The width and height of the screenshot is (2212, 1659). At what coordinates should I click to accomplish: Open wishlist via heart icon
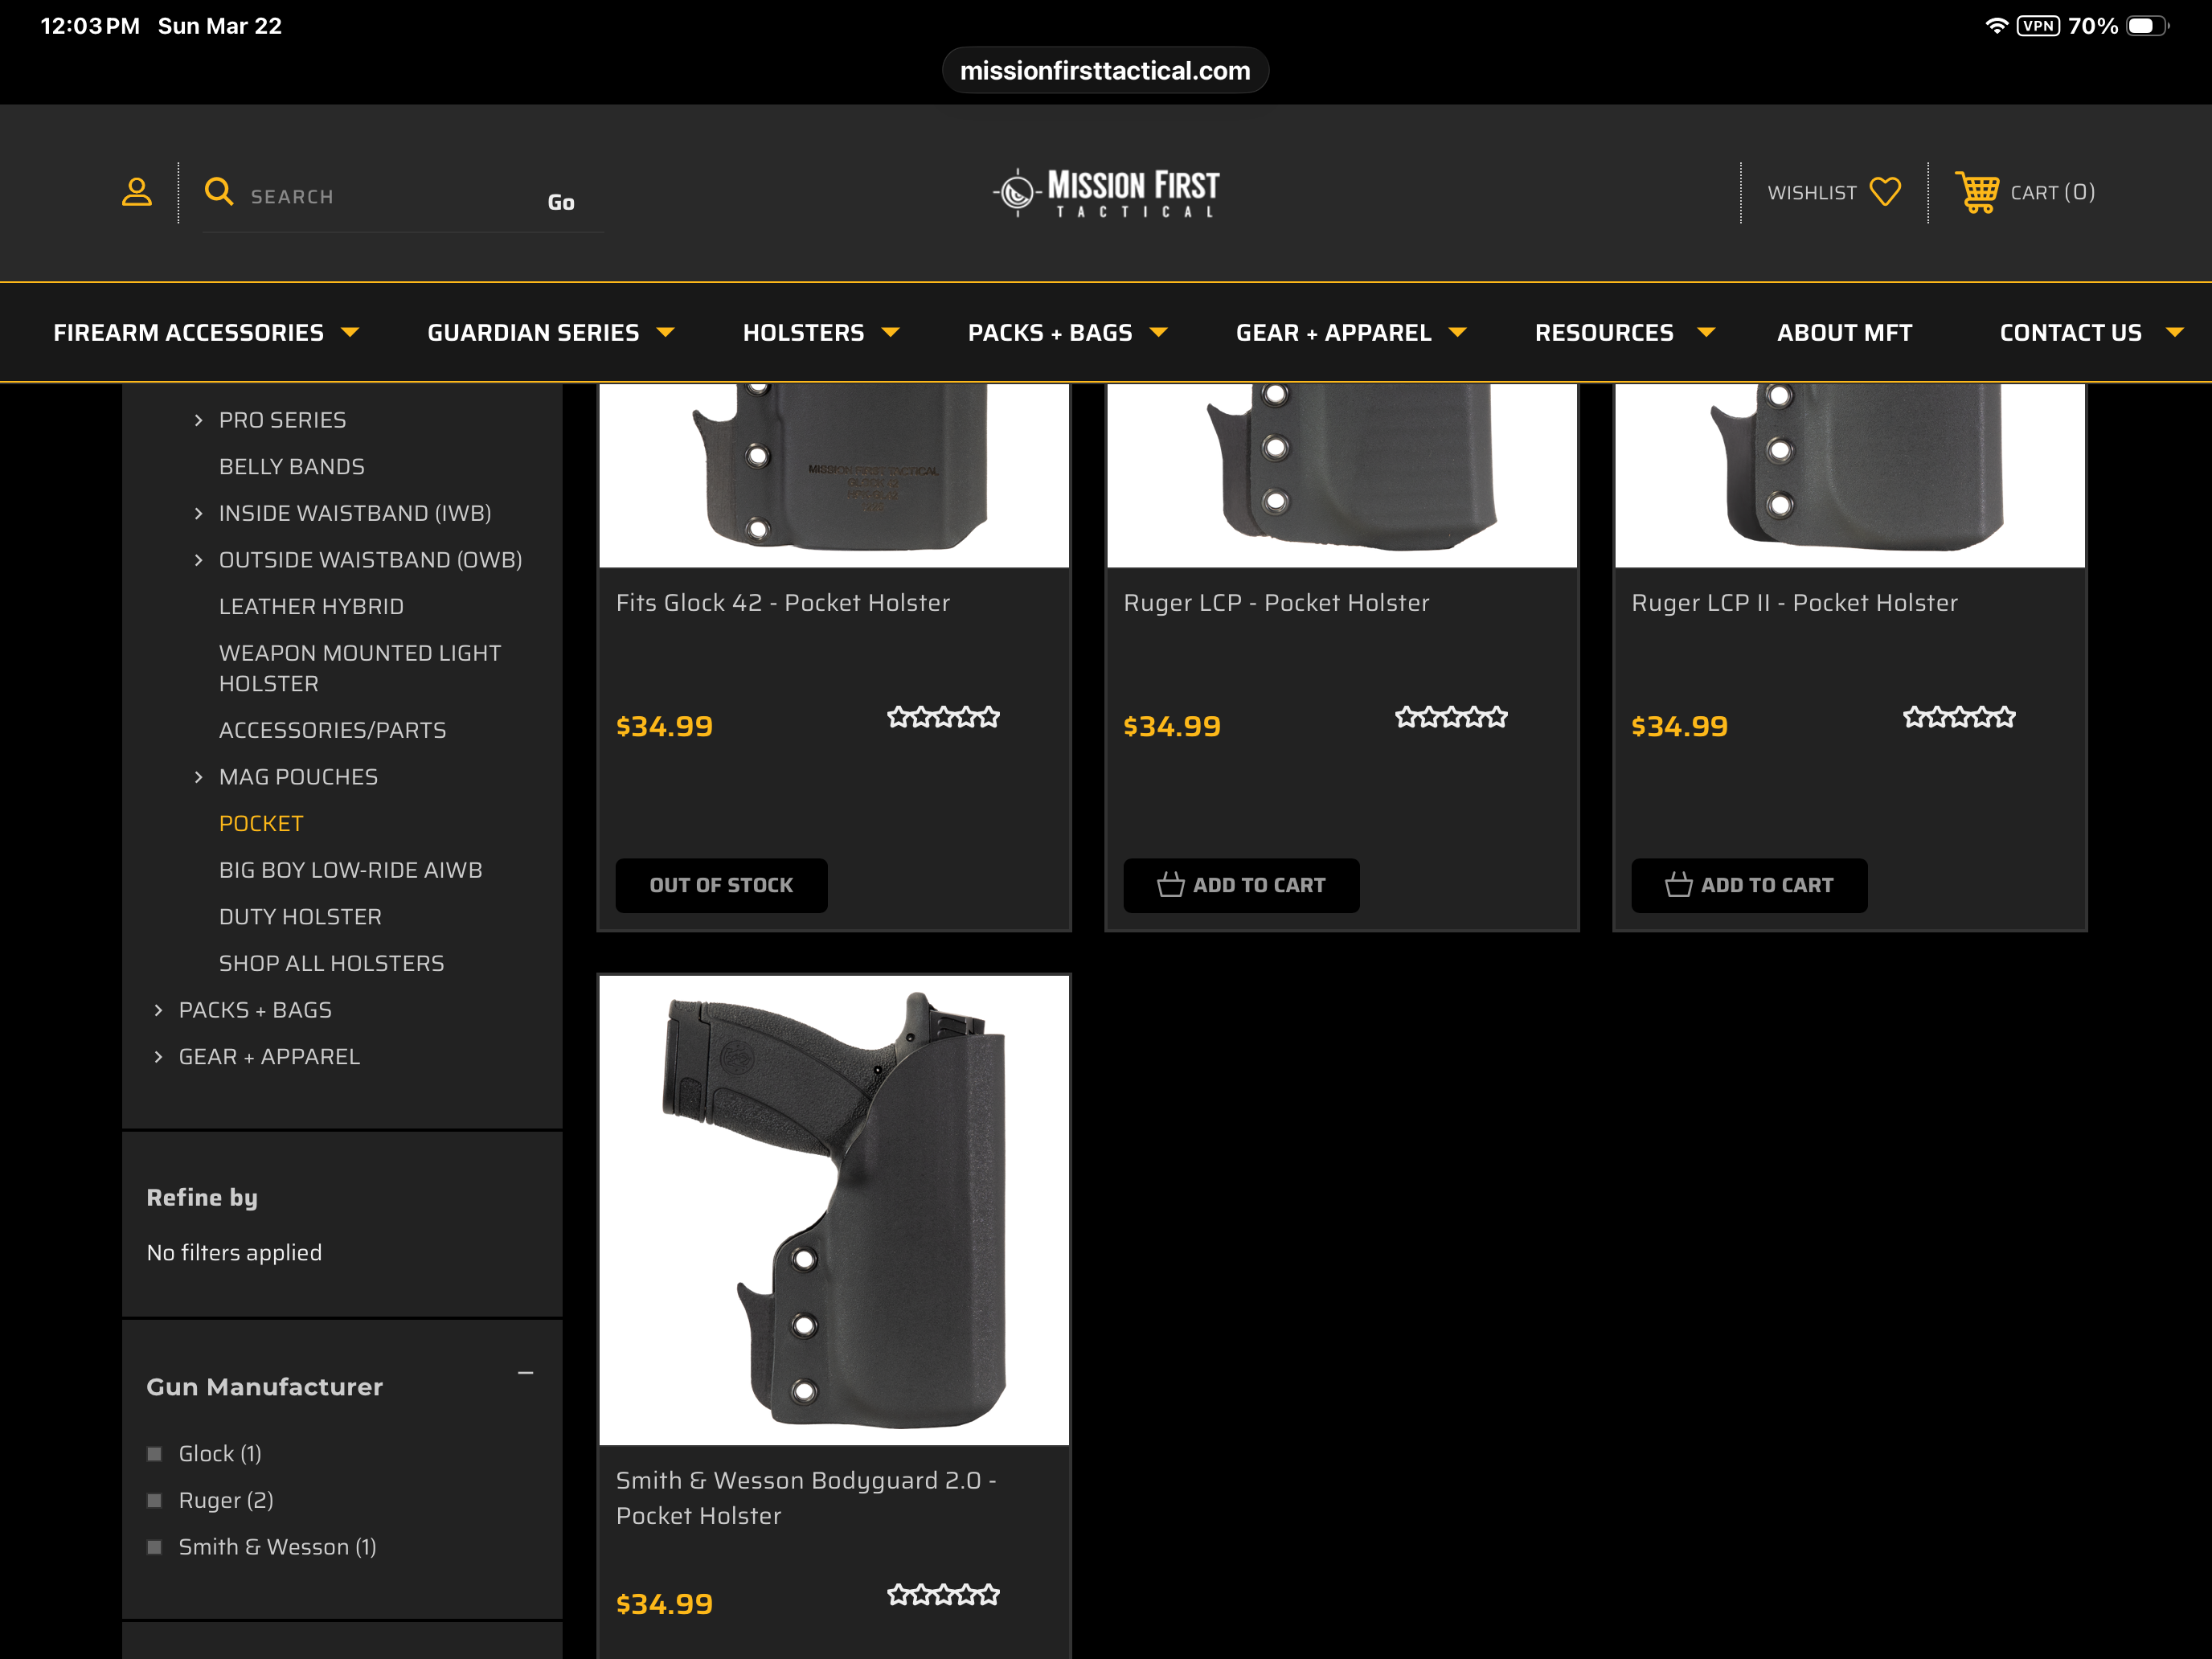point(1885,192)
